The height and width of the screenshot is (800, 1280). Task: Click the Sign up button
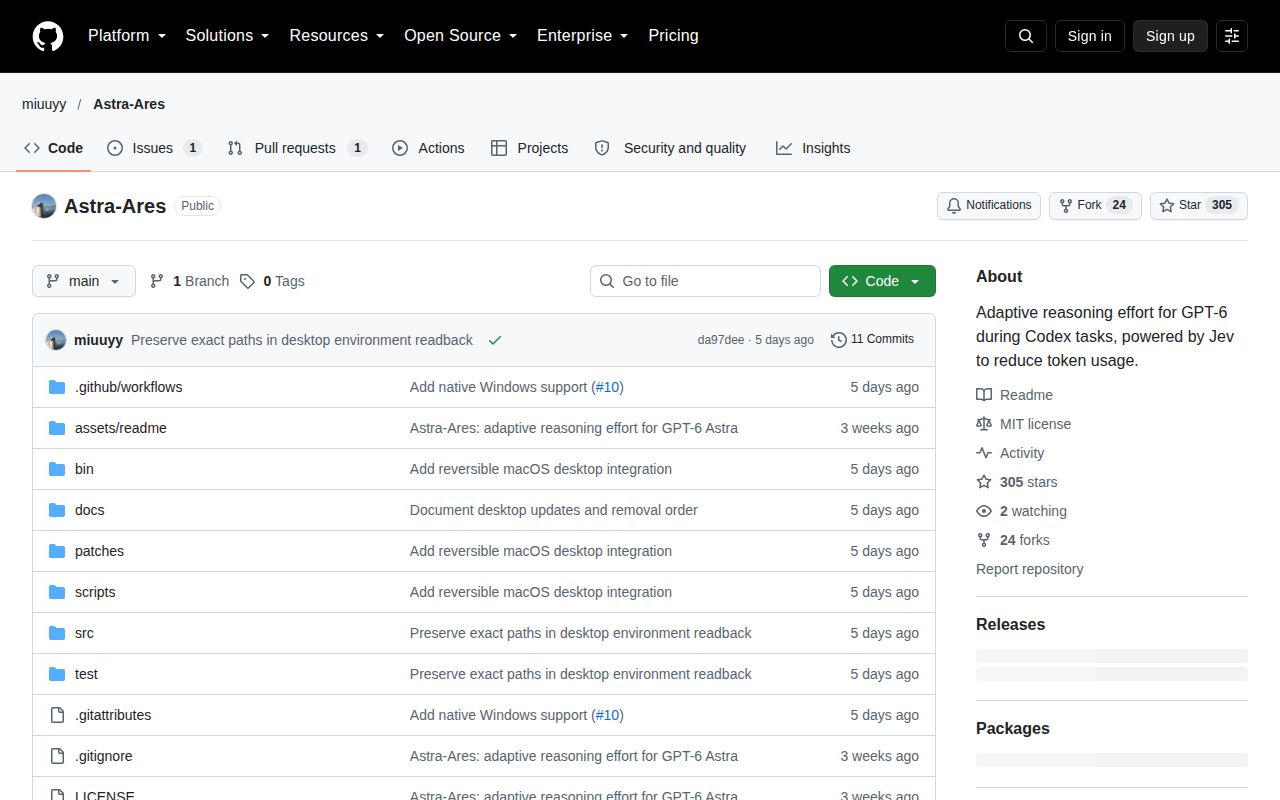pos(1170,36)
